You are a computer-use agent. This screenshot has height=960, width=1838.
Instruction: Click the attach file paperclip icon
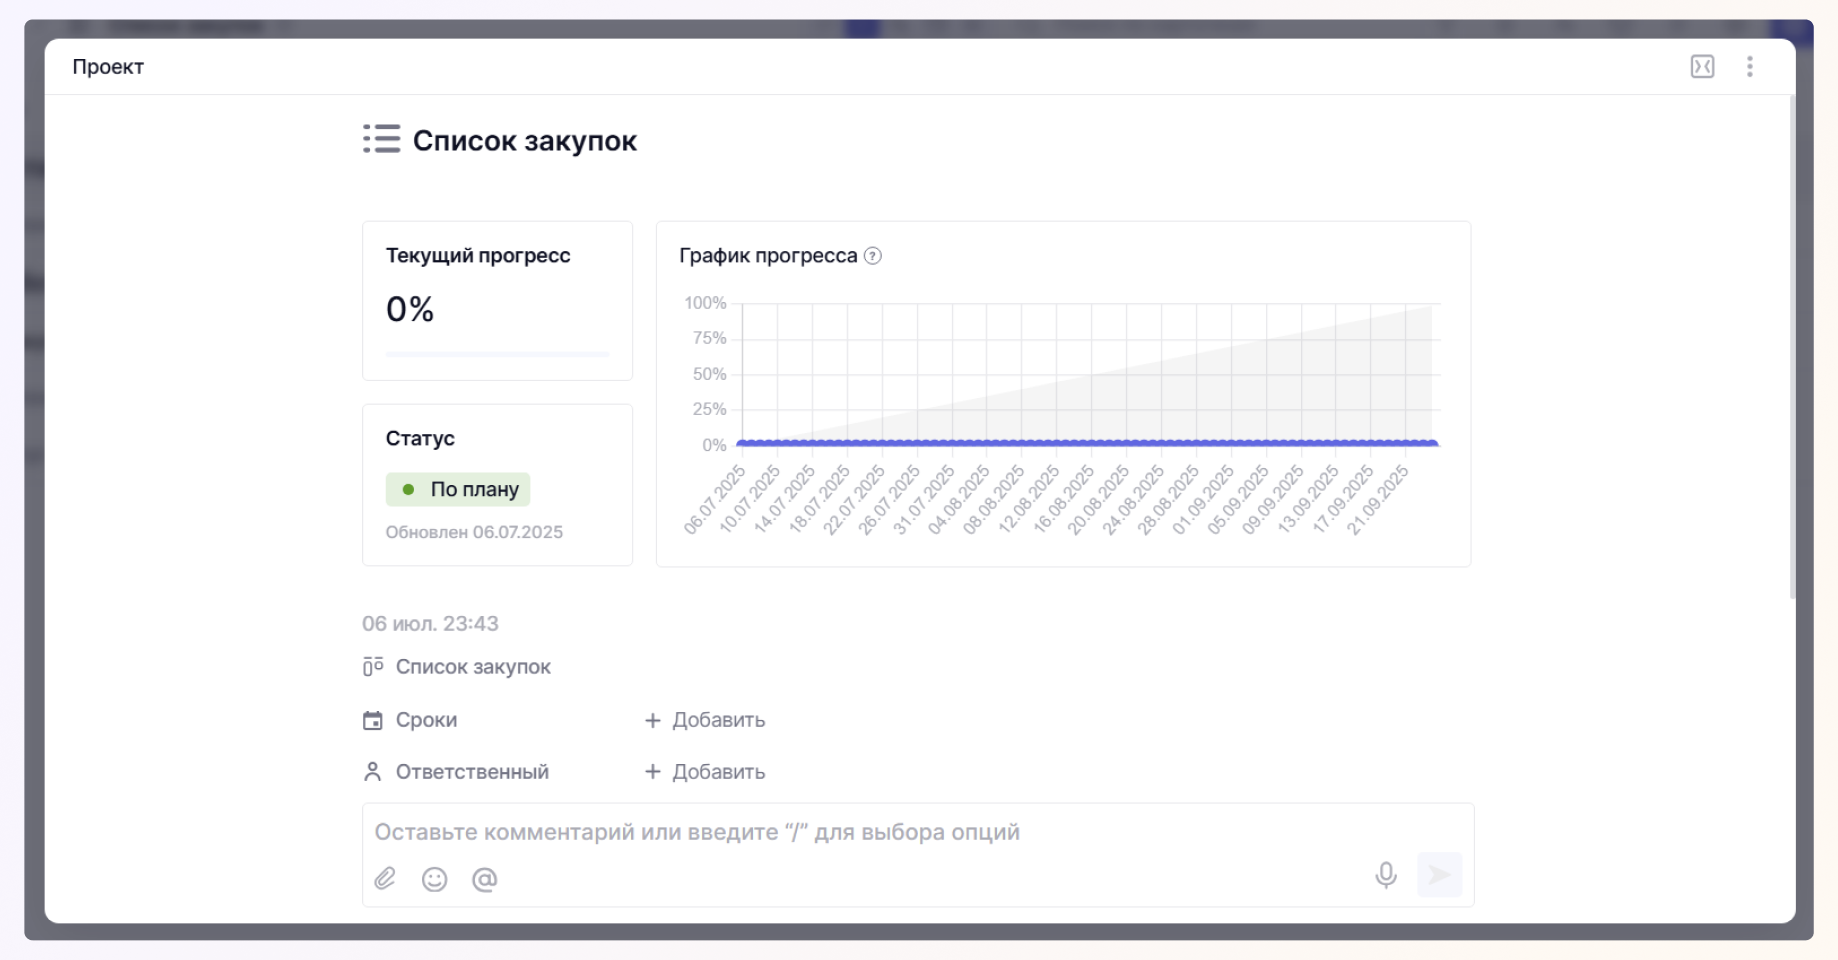[x=385, y=878]
